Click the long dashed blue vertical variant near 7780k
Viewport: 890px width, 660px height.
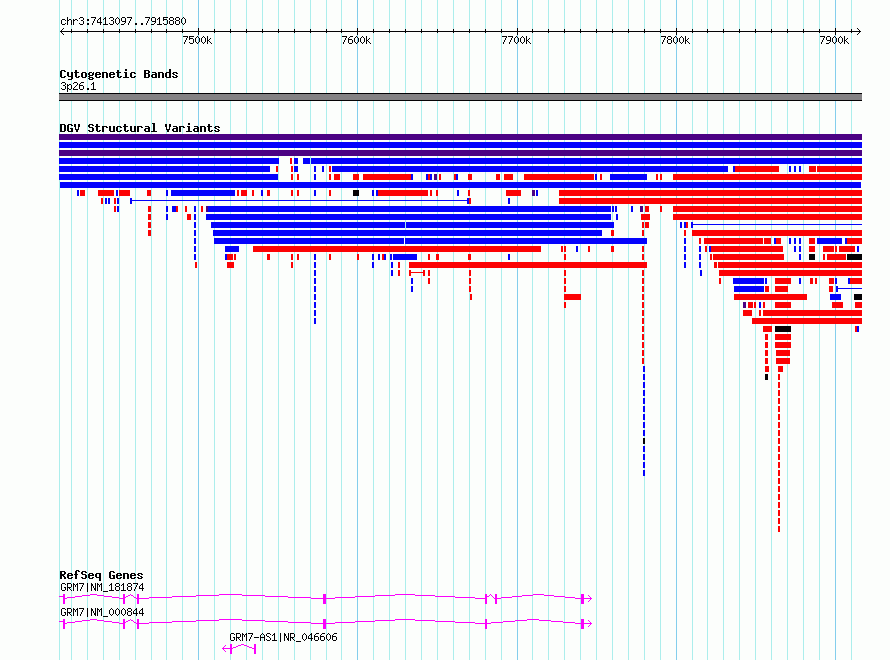644,420
